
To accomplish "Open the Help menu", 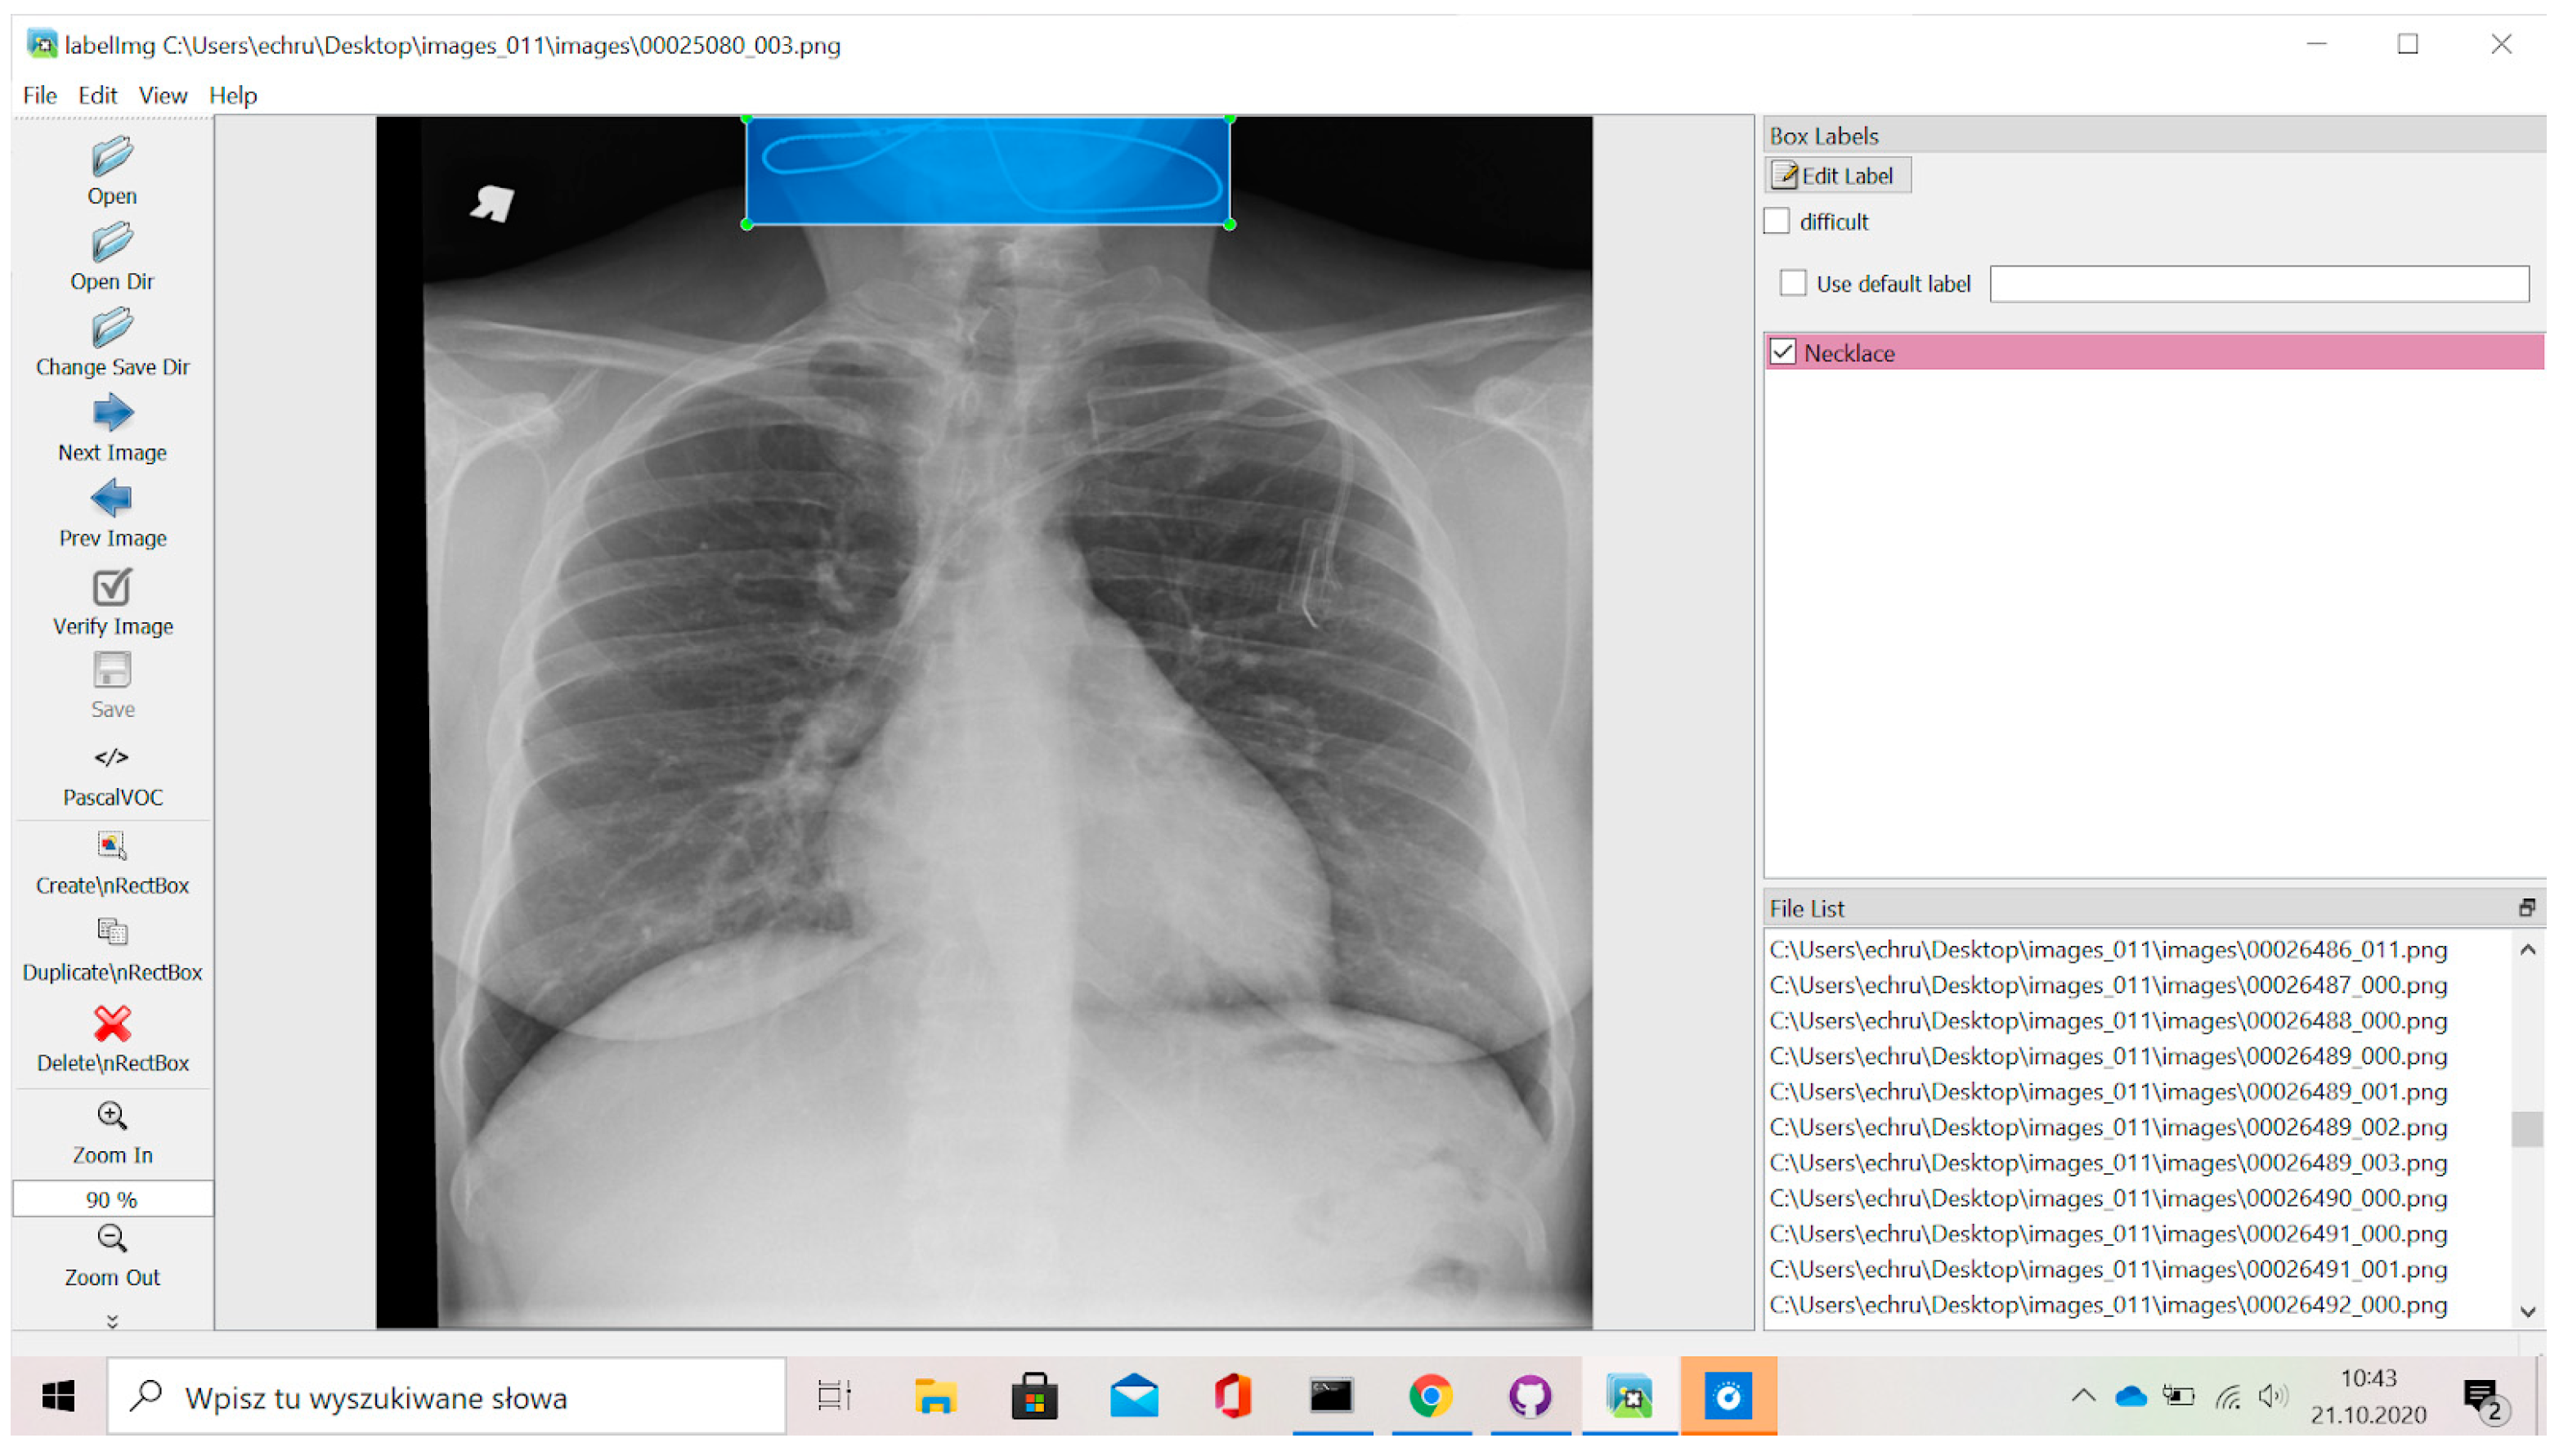I will coord(233,95).
